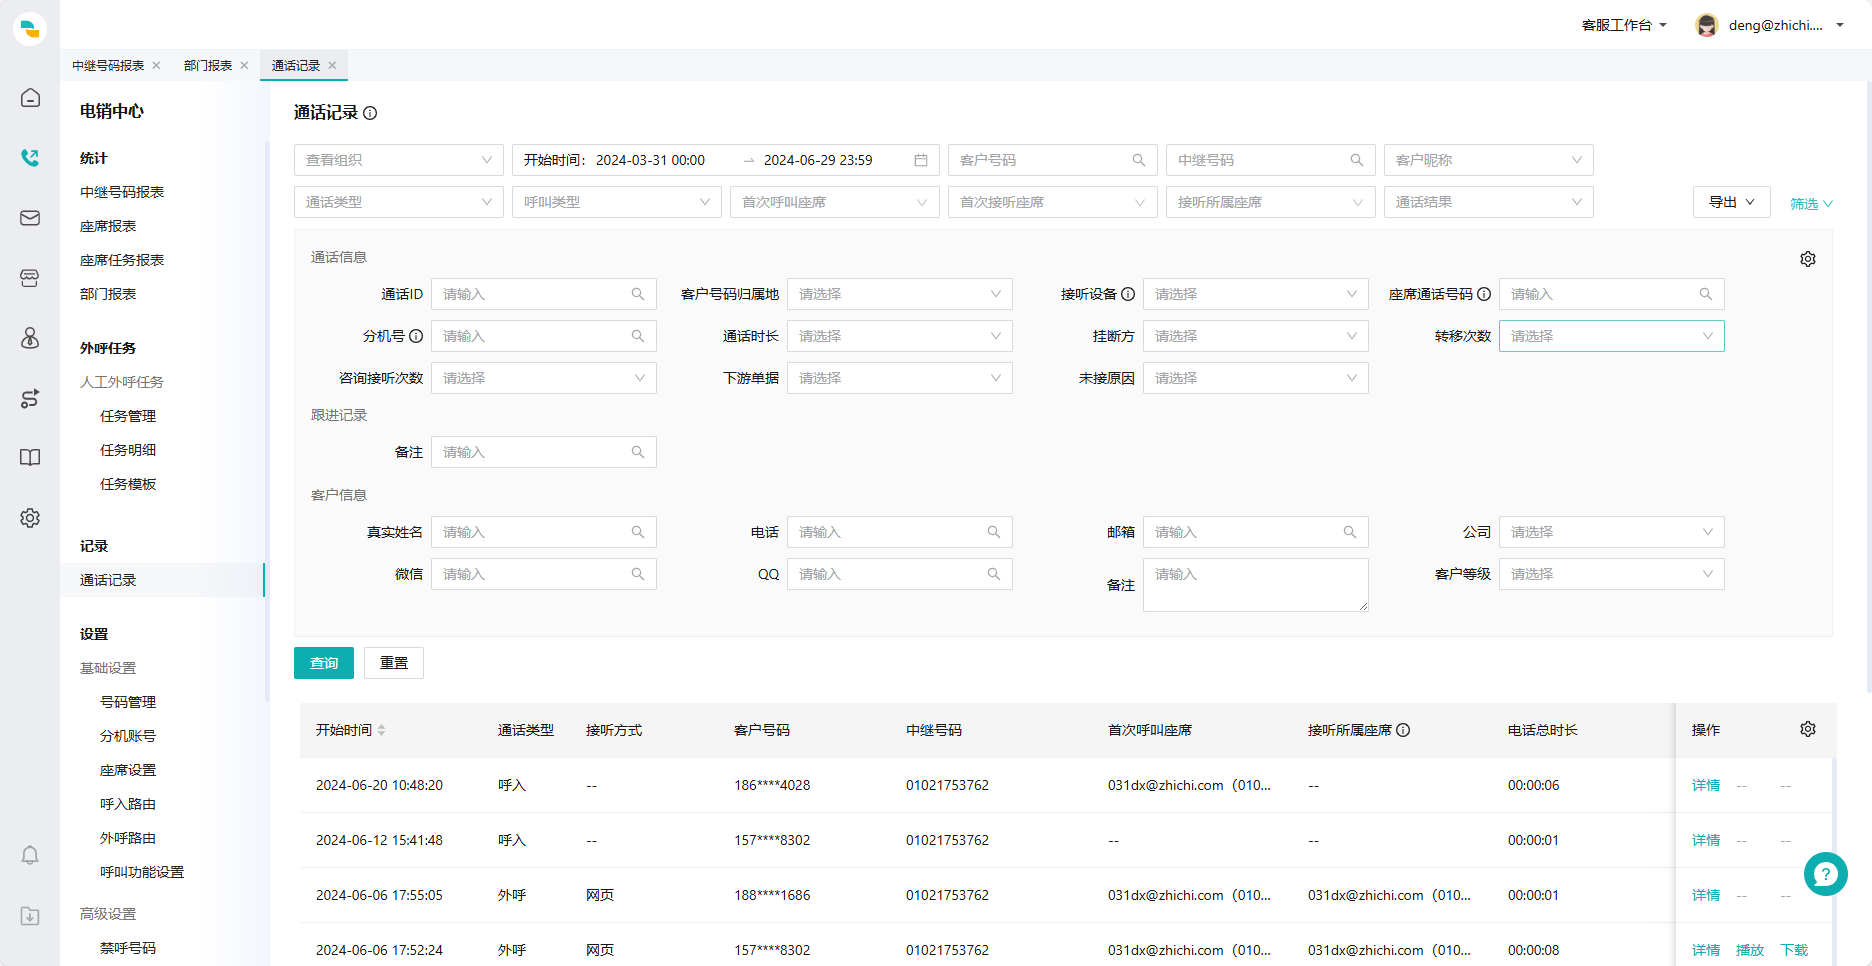The image size is (1872, 966).
Task: Click 播放 for the 2024-06-06 17:52:24 call
Action: click(x=1750, y=950)
